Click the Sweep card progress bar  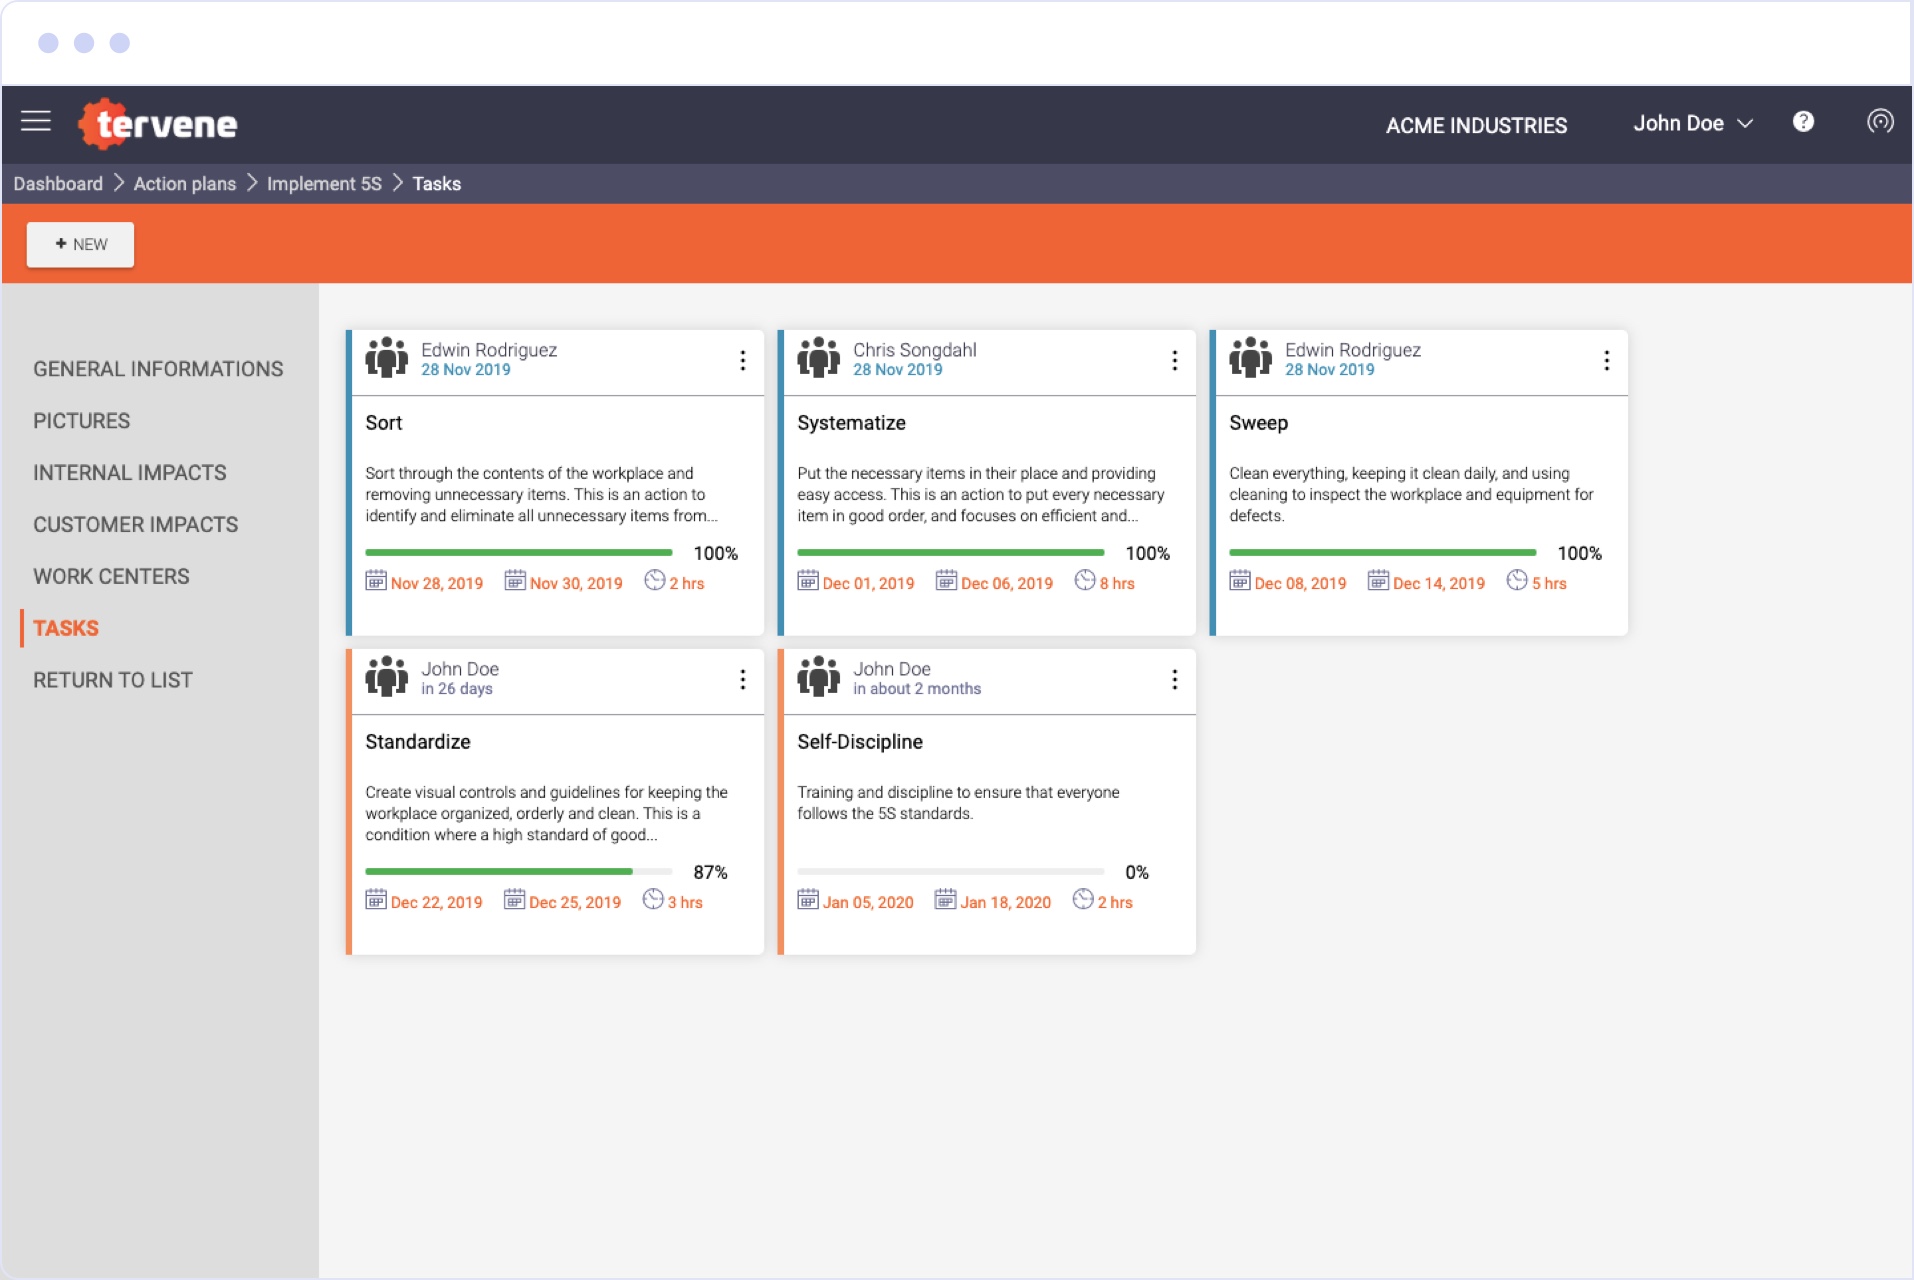[1383, 552]
